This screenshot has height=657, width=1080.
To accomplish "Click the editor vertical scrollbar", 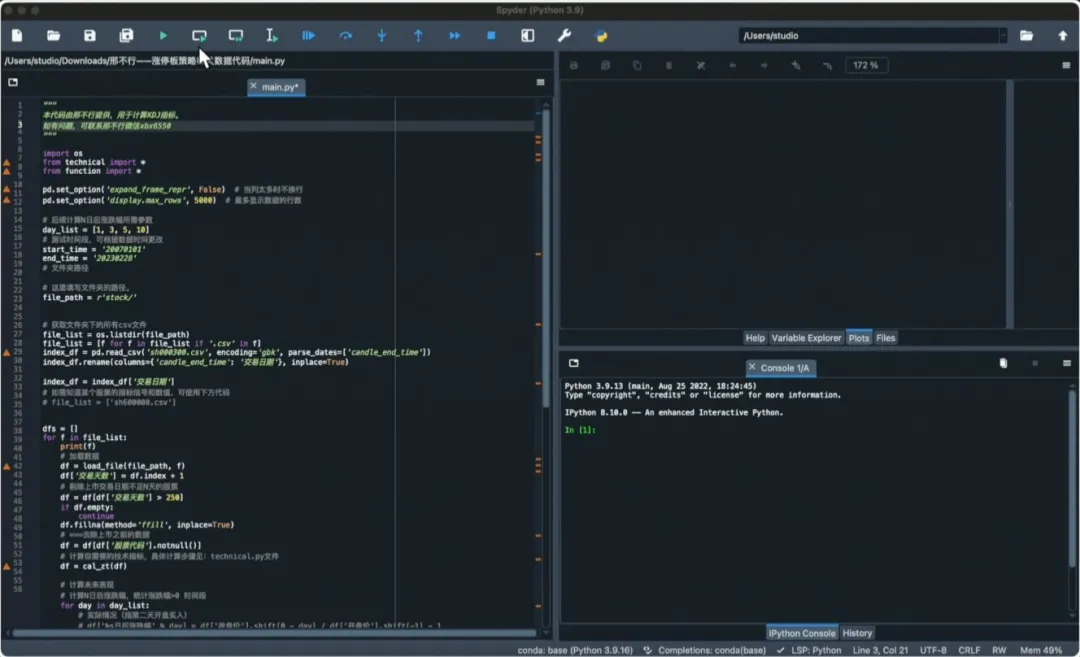I will pyautogui.click(x=546, y=258).
